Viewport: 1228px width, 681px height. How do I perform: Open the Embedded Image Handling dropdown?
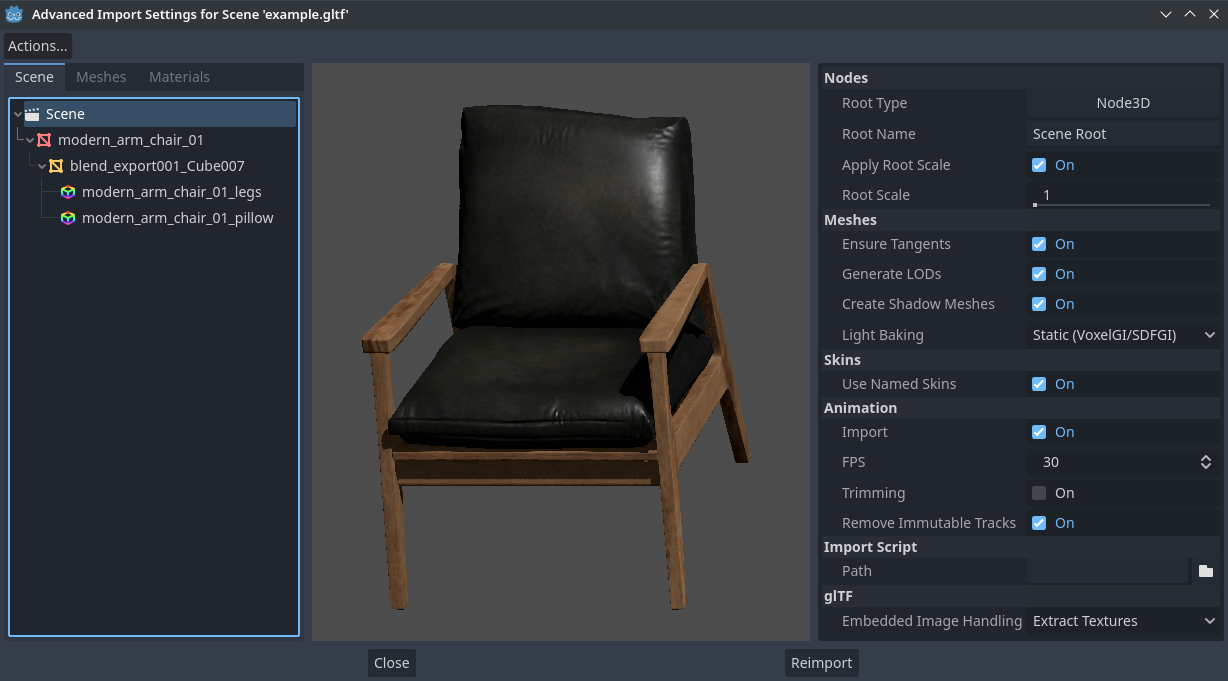[1122, 621]
